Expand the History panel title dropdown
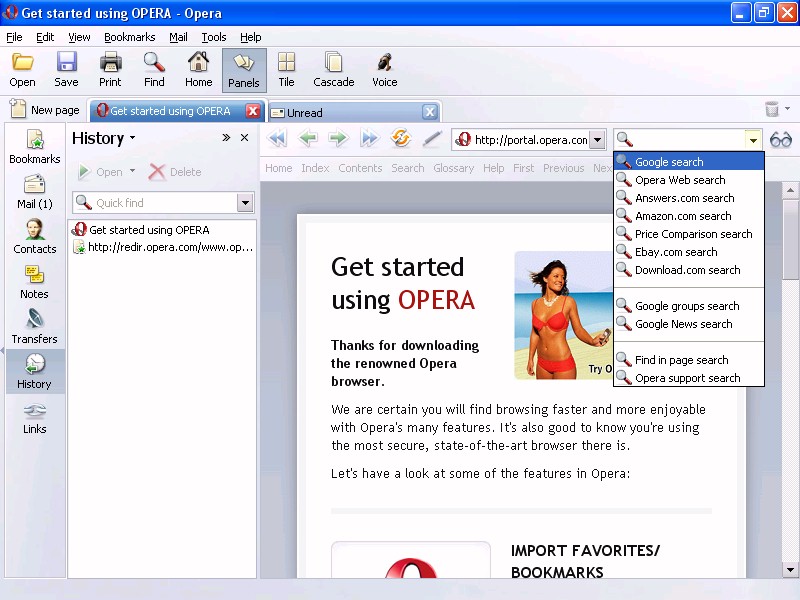This screenshot has width=800, height=600. (x=132, y=139)
